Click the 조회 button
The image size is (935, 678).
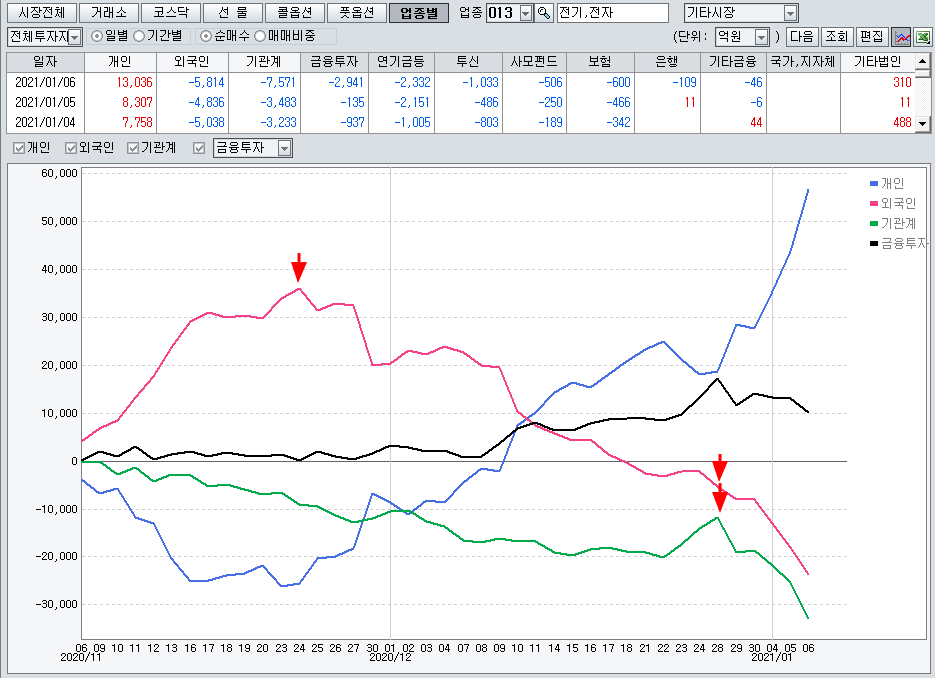pyautogui.click(x=837, y=36)
